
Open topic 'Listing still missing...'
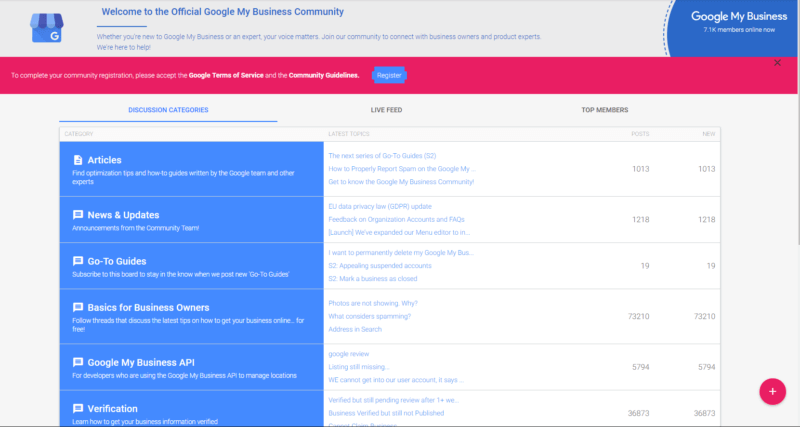[x=359, y=367]
